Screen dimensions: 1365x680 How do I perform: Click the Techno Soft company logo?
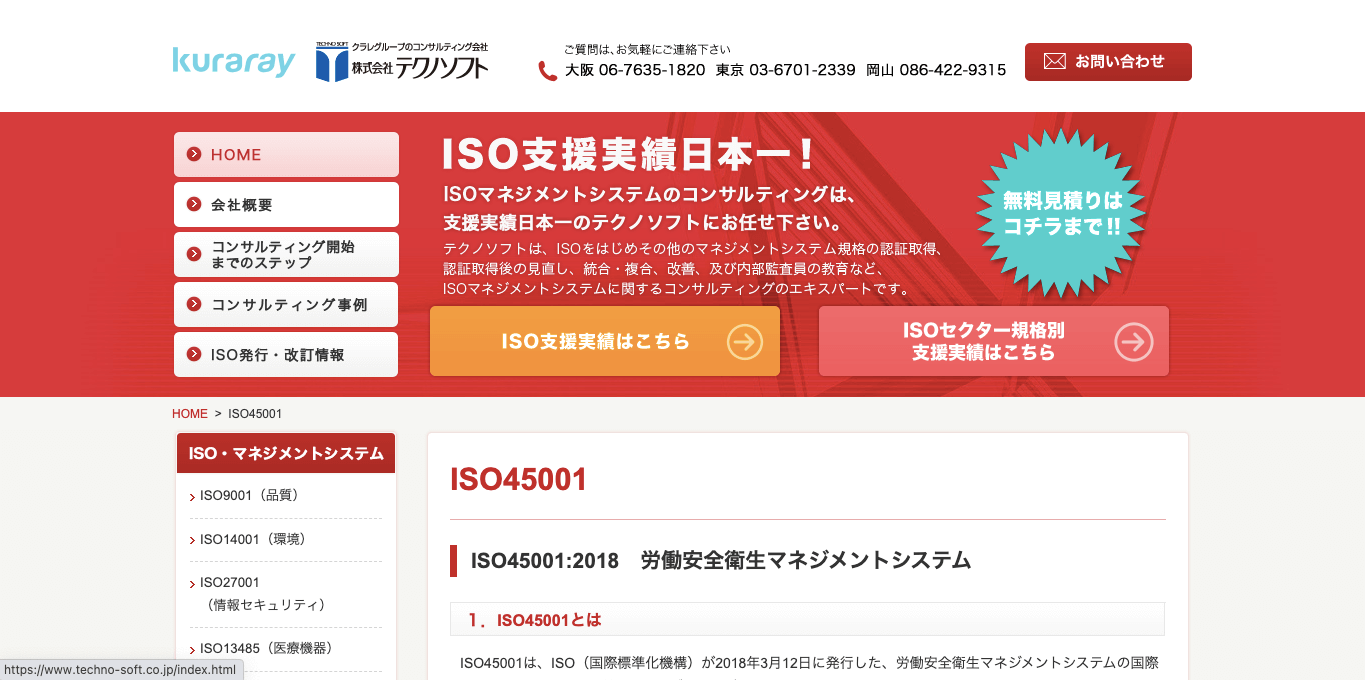(x=402, y=62)
